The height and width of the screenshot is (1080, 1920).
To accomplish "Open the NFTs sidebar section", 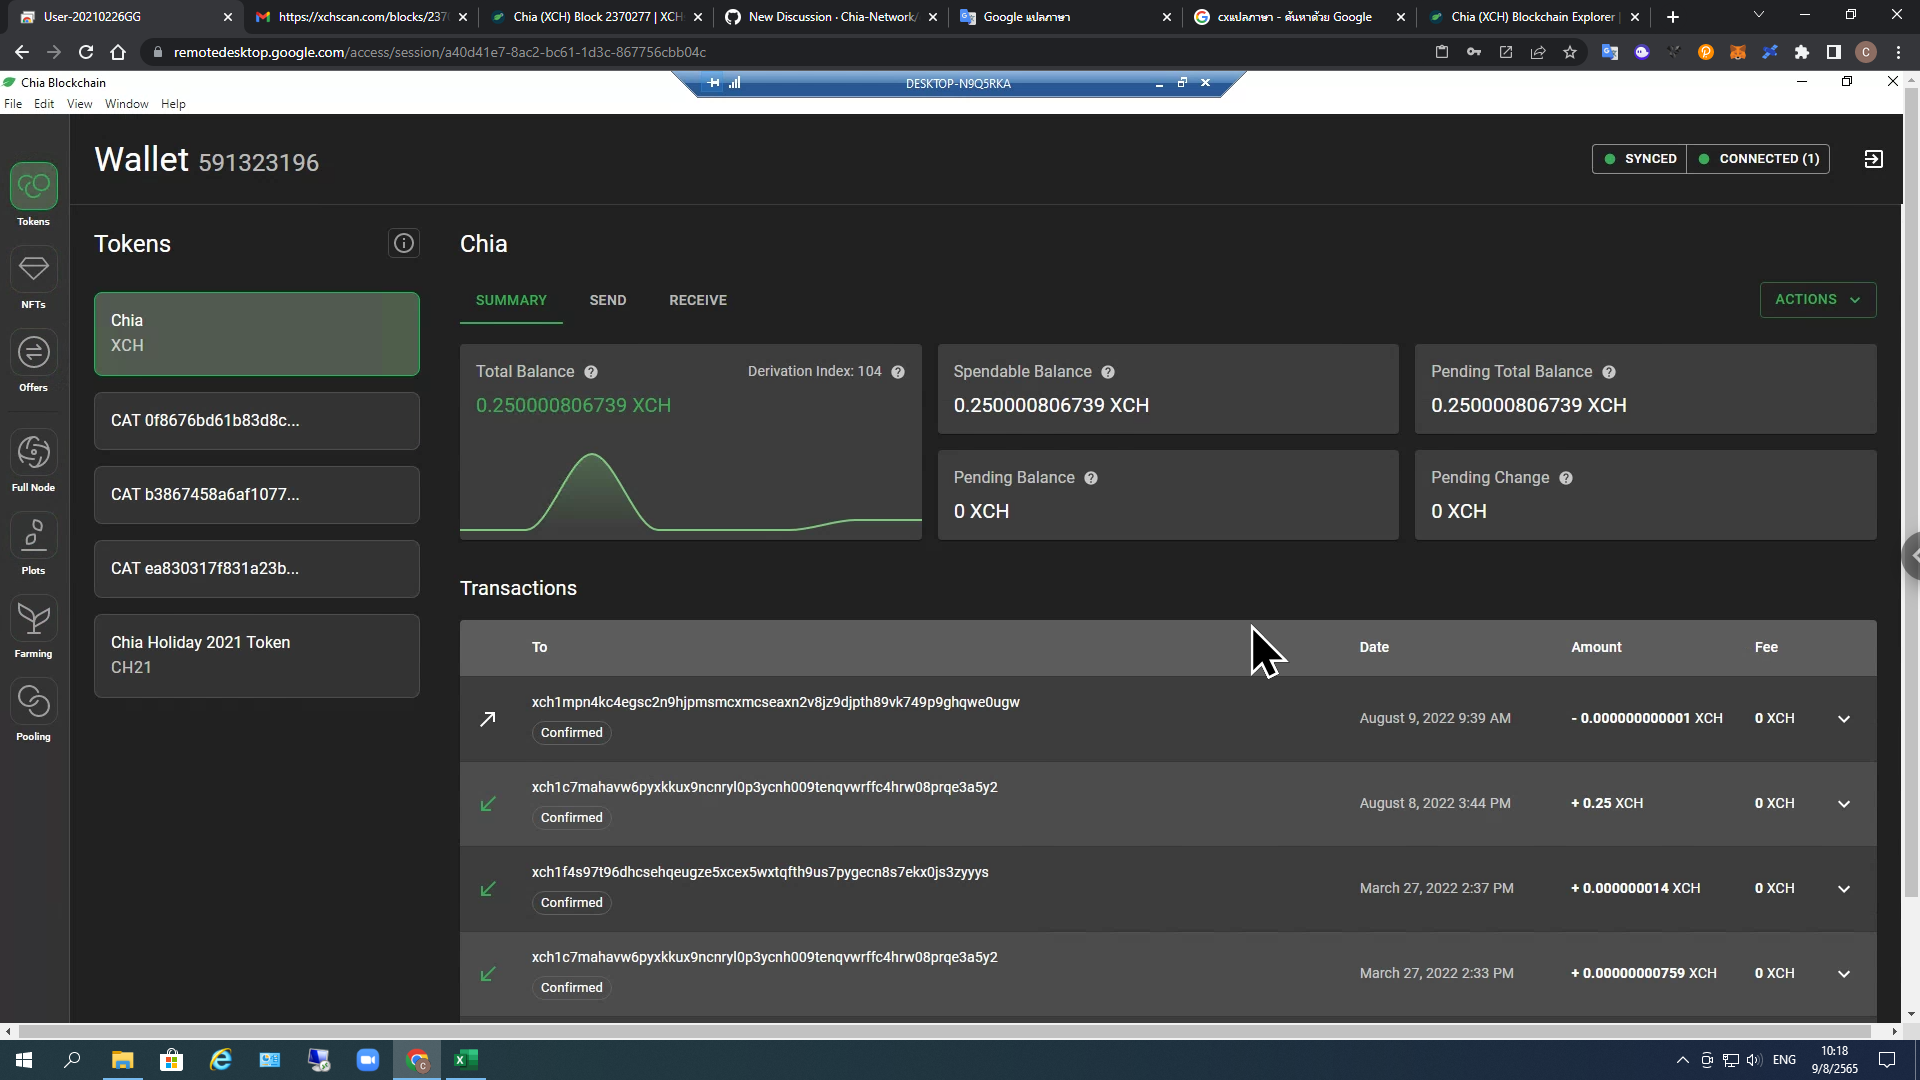I will click(x=34, y=278).
